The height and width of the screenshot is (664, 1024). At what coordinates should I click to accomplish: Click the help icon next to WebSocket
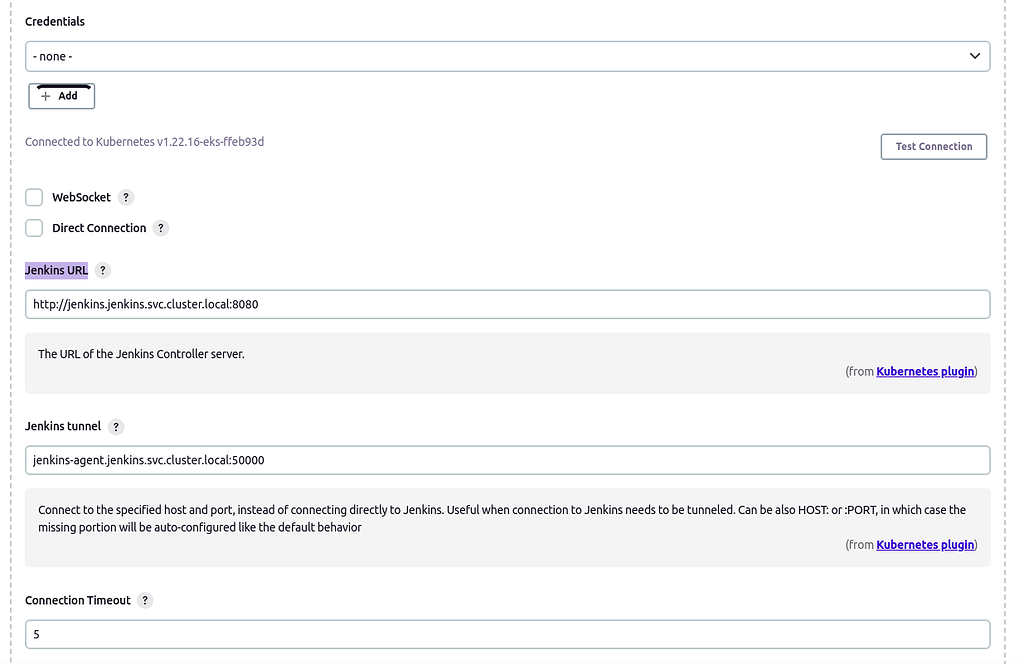point(126,198)
